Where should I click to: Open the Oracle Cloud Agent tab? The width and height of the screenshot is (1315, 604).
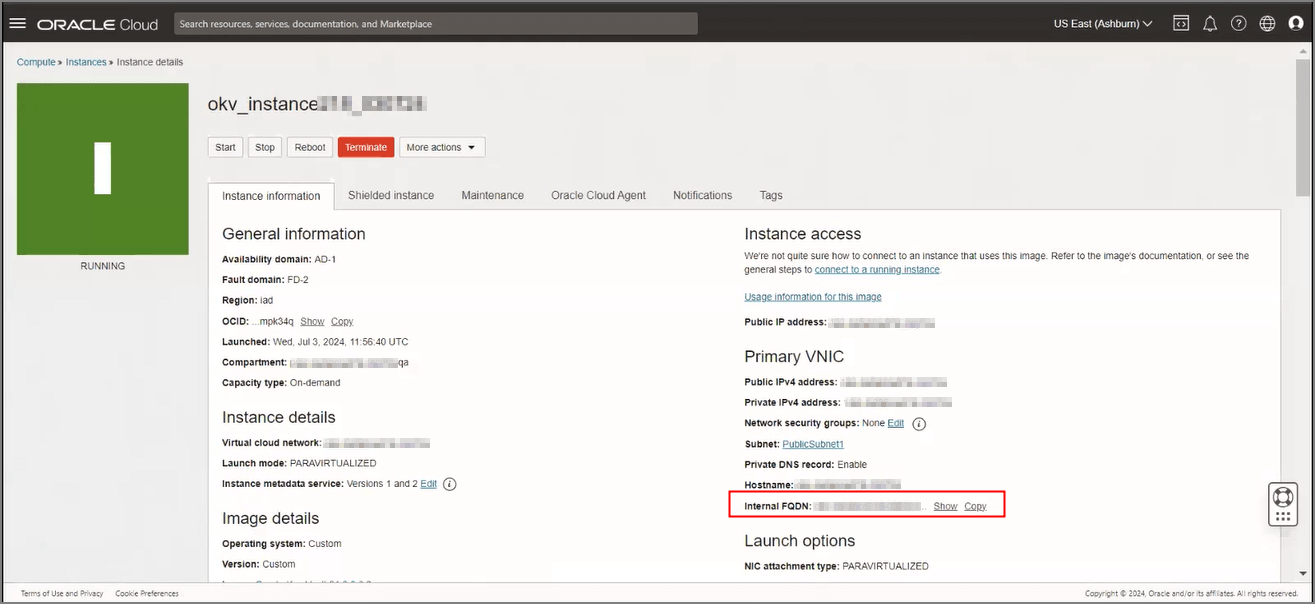click(x=598, y=195)
